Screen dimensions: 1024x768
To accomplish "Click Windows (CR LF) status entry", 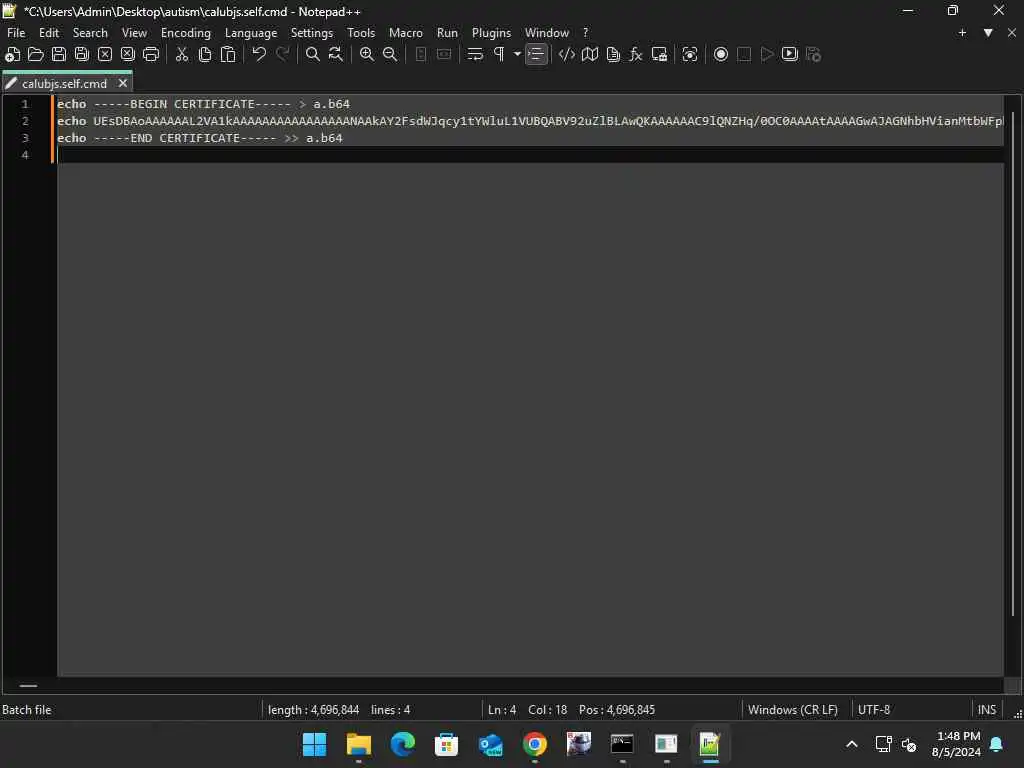I will click(793, 710).
